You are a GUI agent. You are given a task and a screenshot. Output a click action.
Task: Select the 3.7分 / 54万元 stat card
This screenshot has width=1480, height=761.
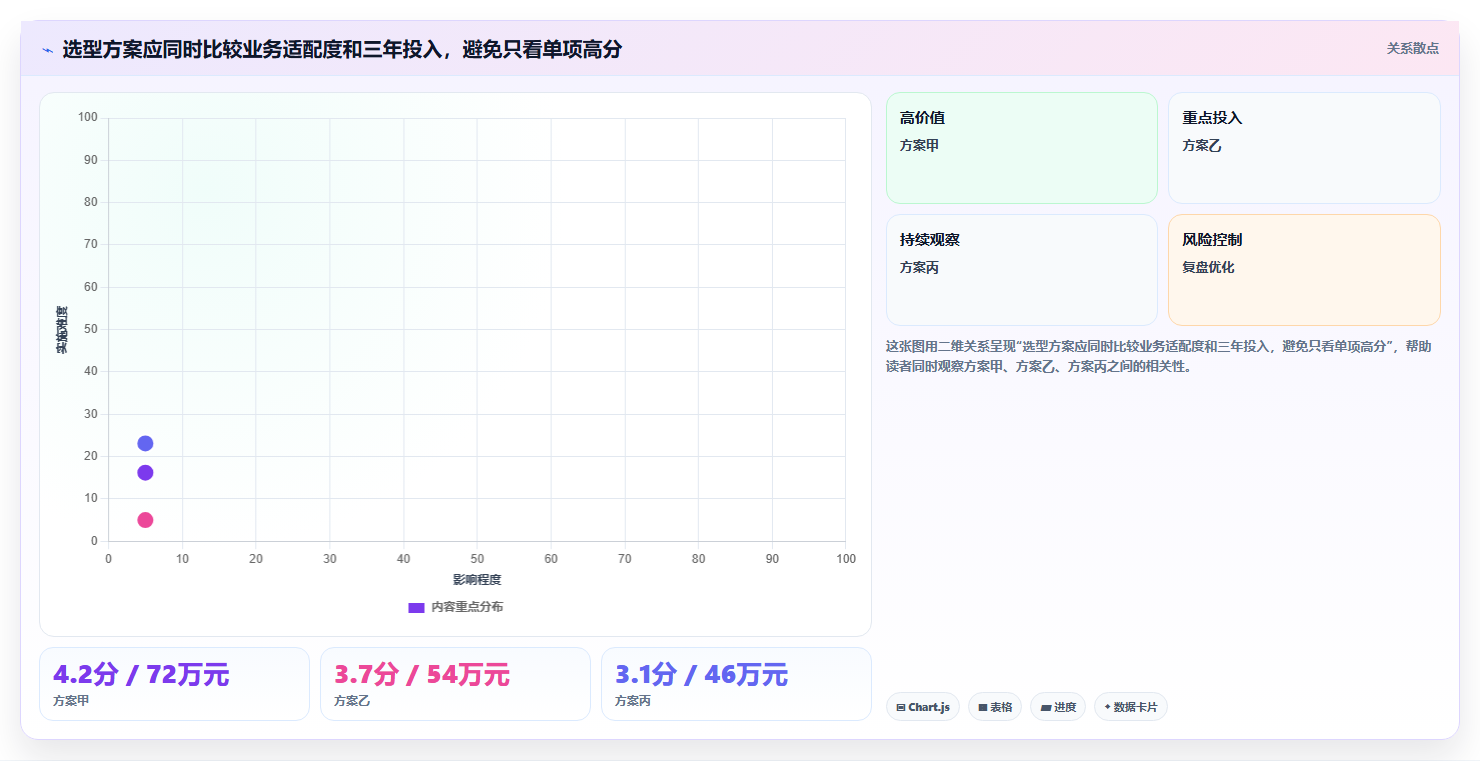coord(455,684)
